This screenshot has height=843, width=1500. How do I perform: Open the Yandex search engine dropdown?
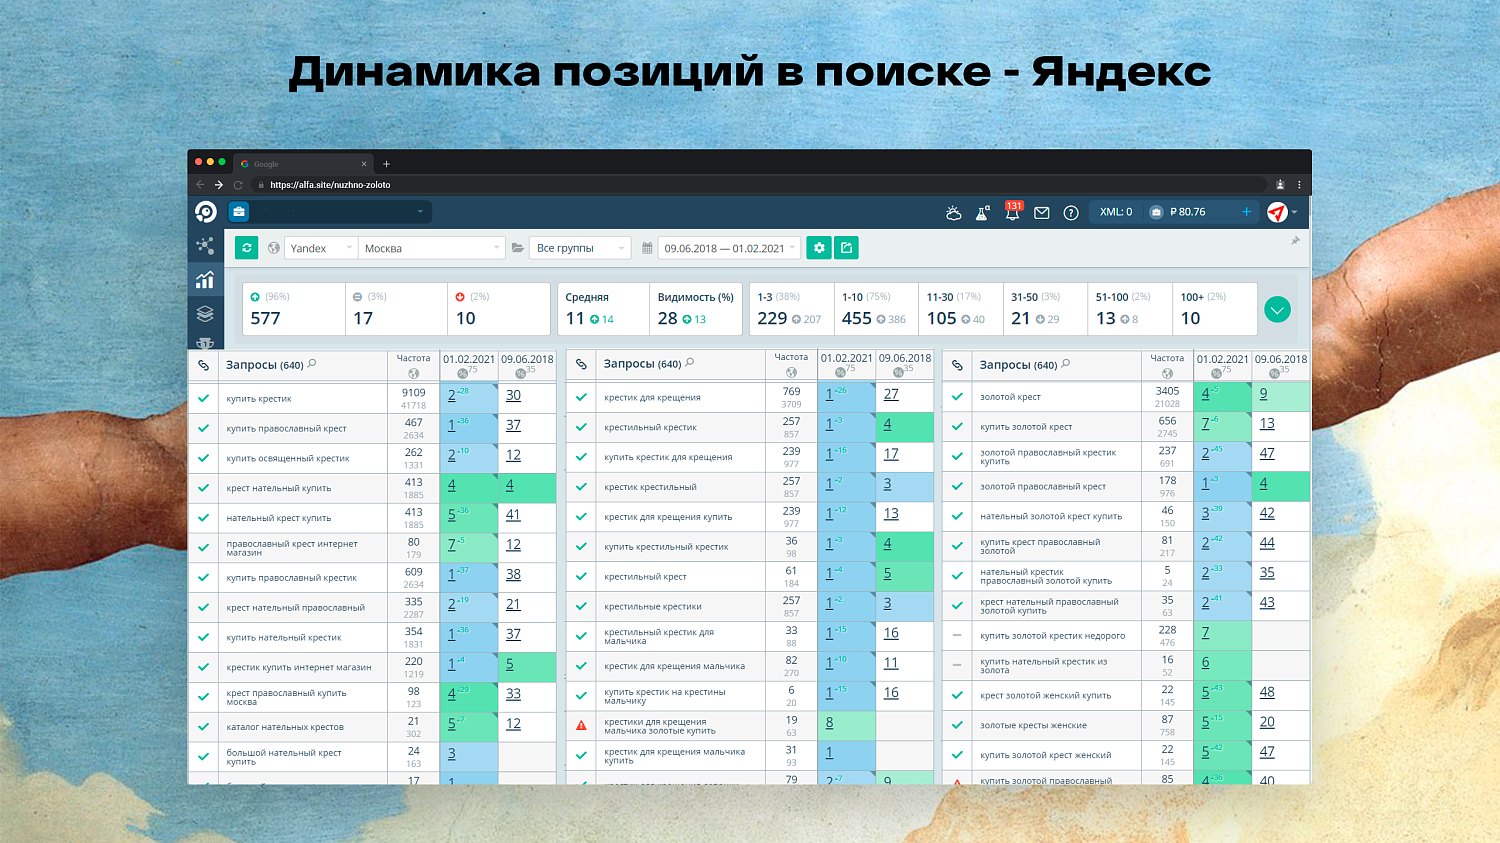click(x=318, y=247)
